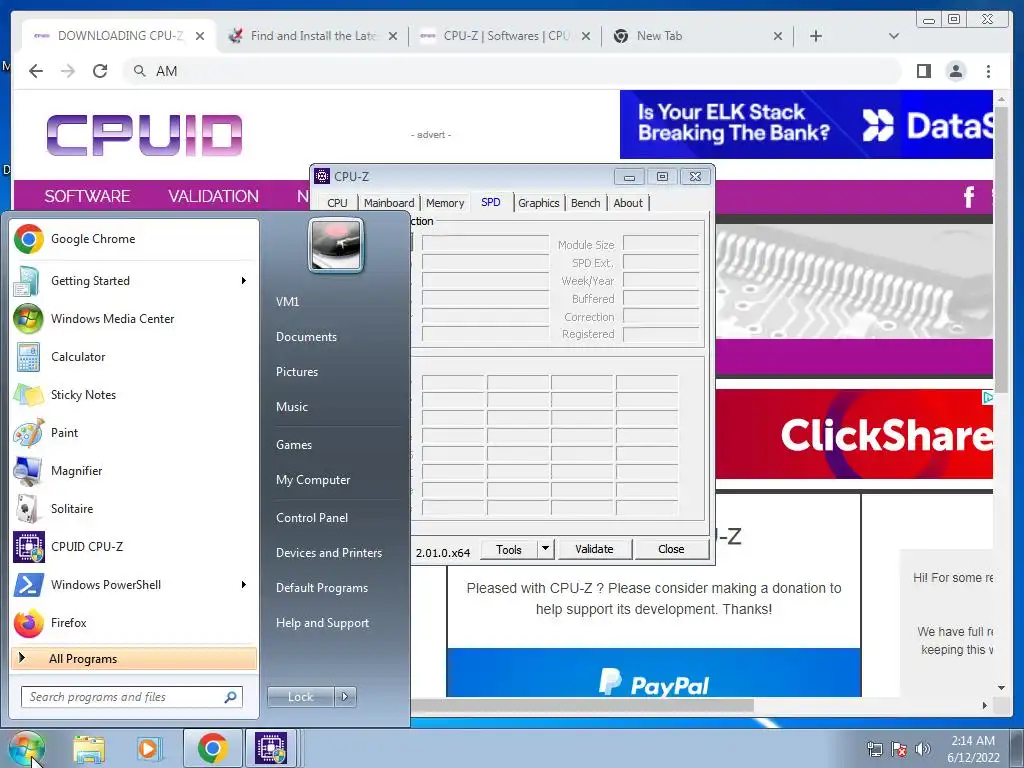Launch Firefox from the Start menu
This screenshot has height=768, width=1024.
click(x=134, y=622)
